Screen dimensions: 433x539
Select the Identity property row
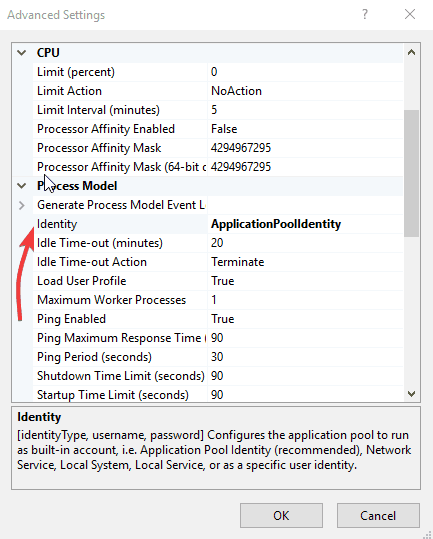tap(218, 224)
